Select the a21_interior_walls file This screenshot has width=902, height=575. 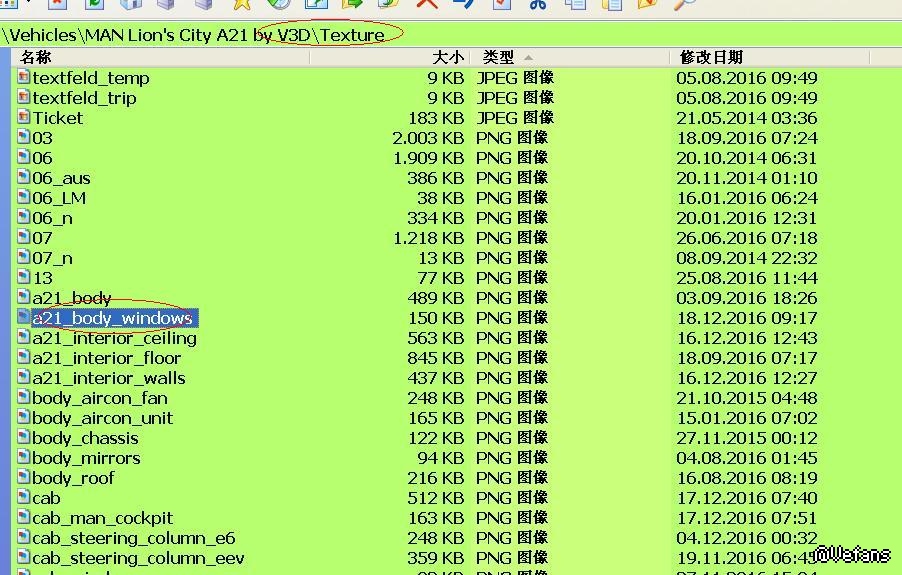click(109, 378)
